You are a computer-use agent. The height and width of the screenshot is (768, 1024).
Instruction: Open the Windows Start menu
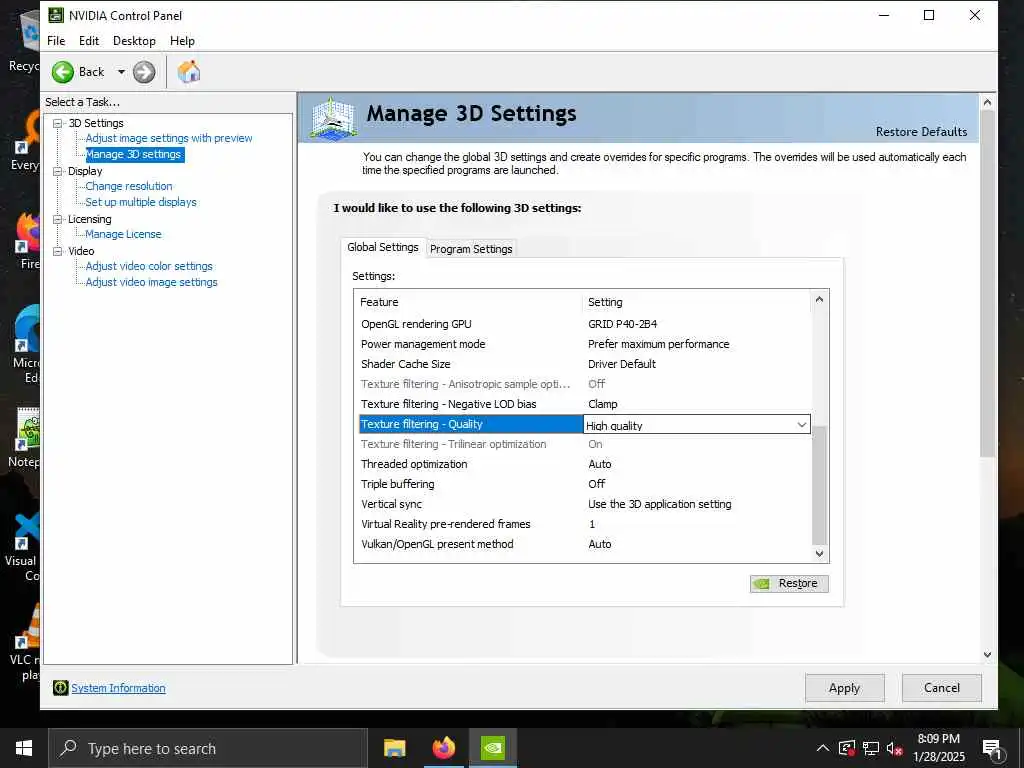pyautogui.click(x=24, y=748)
